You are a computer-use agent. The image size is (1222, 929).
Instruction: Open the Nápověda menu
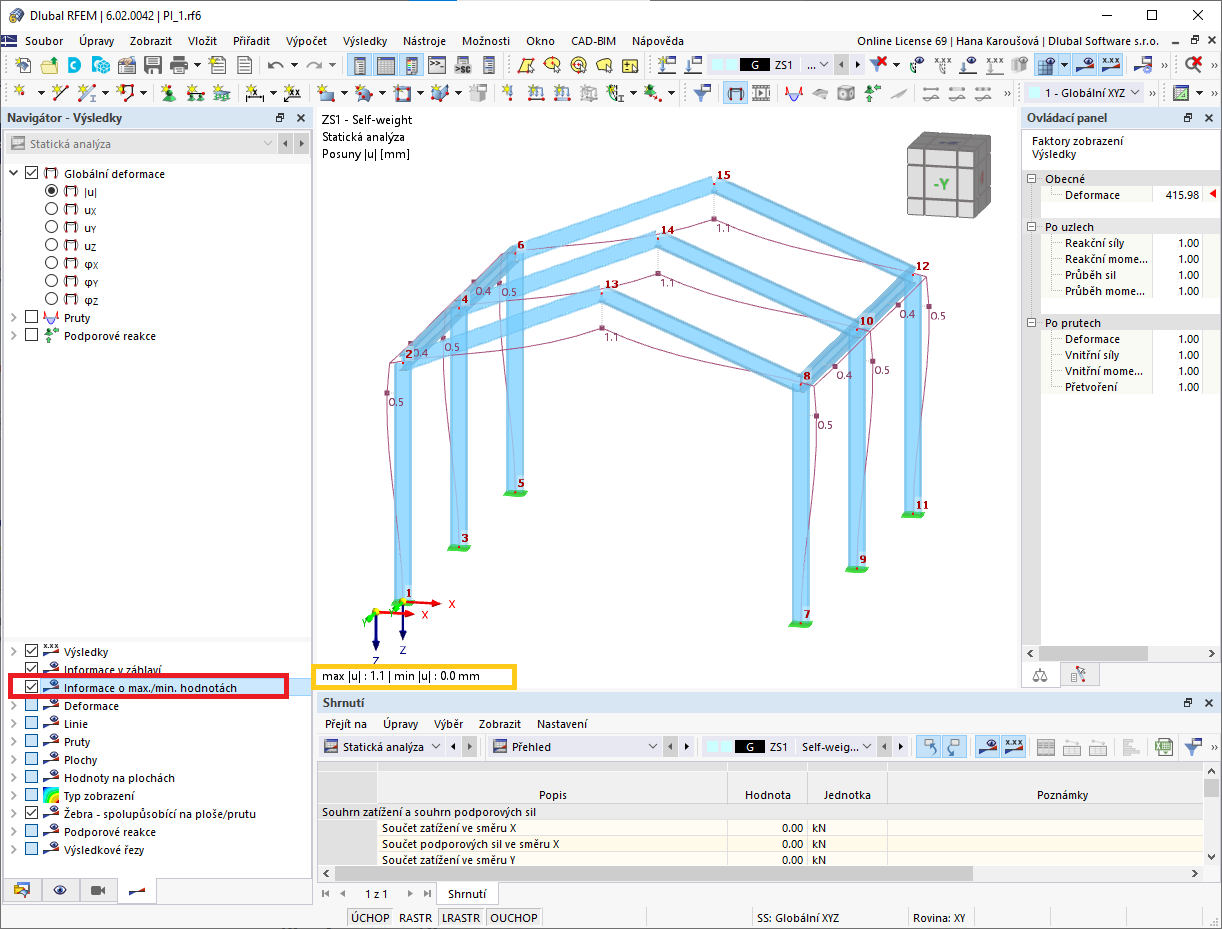pyautogui.click(x=658, y=41)
